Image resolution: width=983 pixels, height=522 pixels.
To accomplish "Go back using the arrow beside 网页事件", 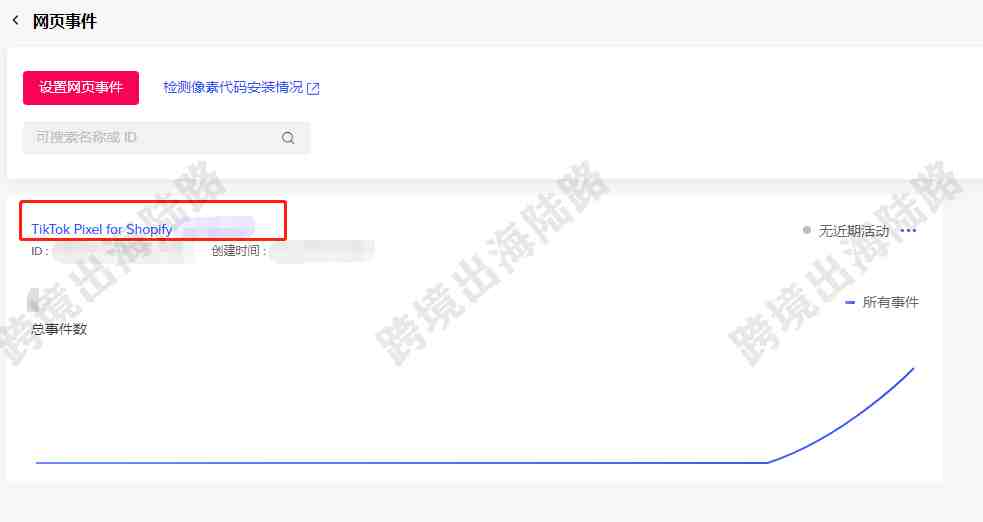I will click(x=16, y=21).
